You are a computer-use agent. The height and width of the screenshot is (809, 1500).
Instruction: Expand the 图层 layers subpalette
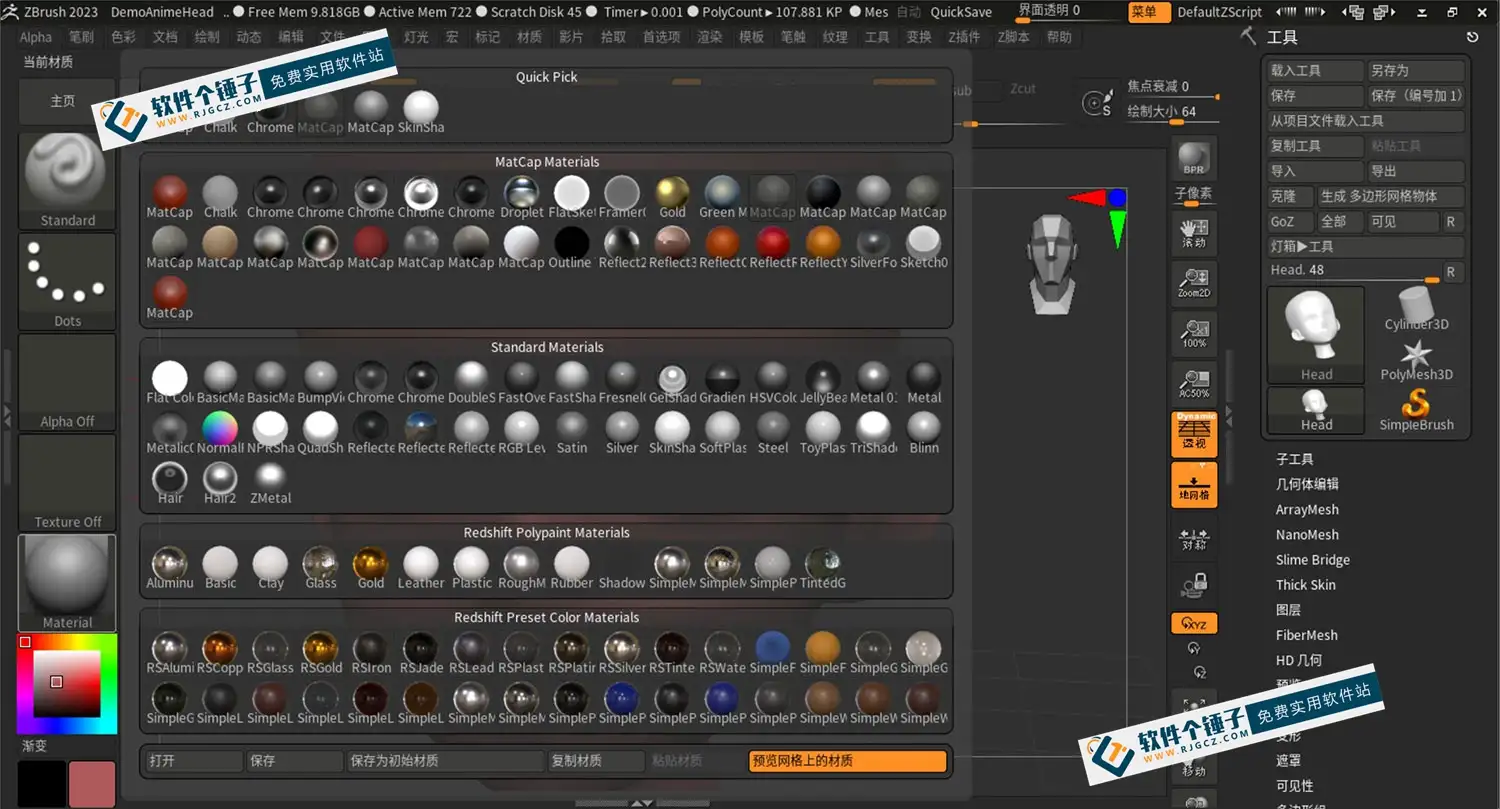click(1288, 609)
